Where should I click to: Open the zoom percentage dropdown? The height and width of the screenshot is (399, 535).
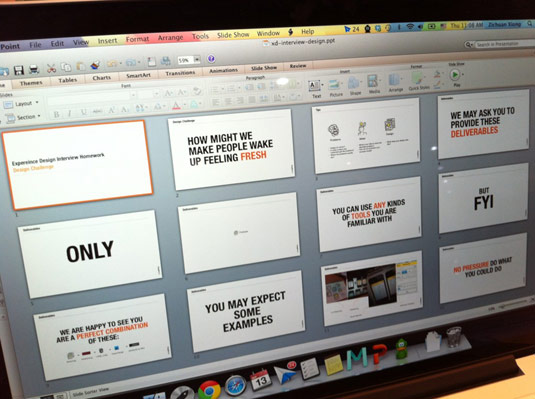(x=197, y=59)
